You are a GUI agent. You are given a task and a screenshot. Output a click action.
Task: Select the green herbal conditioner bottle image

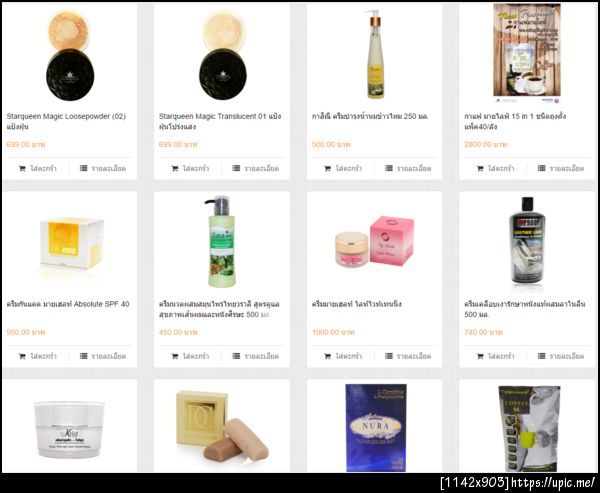pos(221,242)
